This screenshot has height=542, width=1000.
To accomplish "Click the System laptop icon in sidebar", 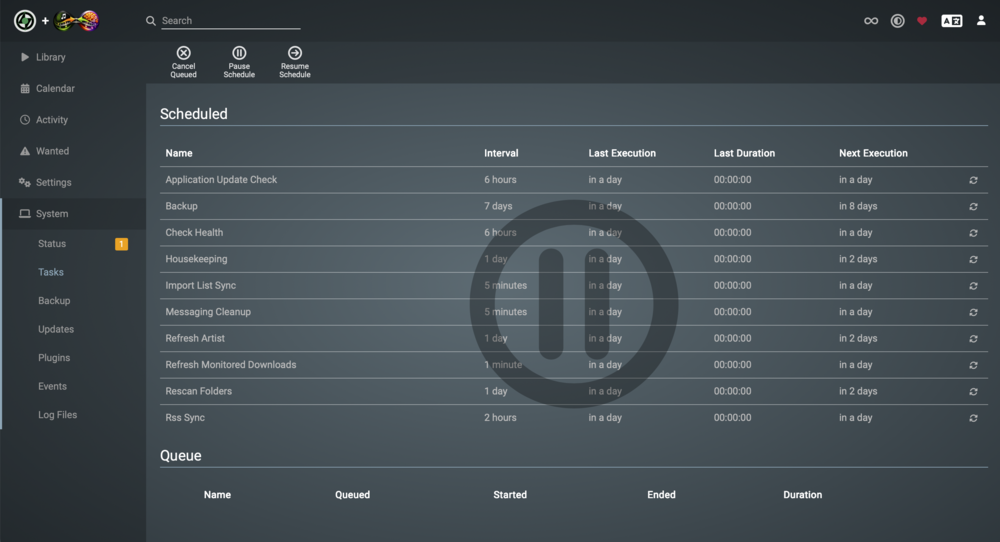I will click(25, 214).
